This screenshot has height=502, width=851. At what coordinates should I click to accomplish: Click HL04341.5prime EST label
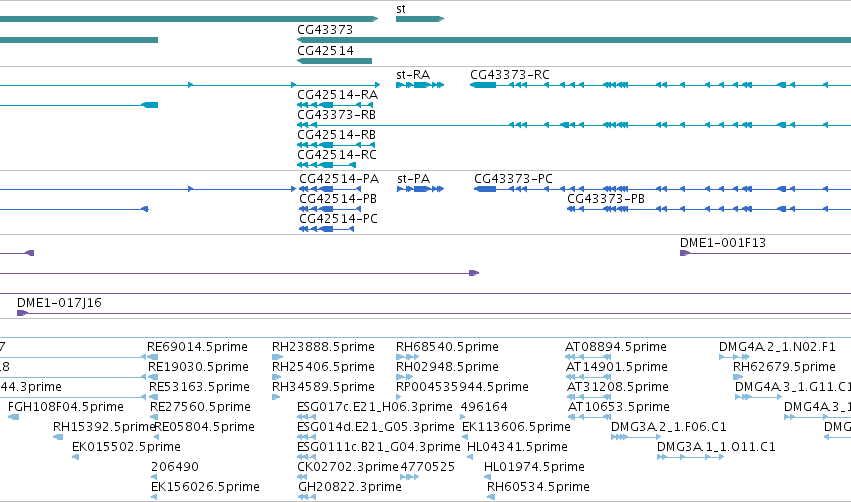point(518,447)
